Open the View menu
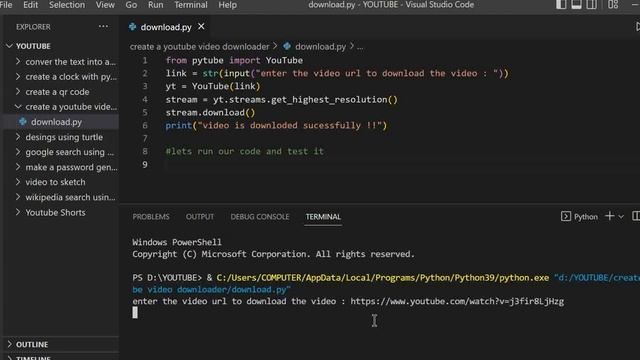This screenshot has height=360, width=640. coord(105,5)
